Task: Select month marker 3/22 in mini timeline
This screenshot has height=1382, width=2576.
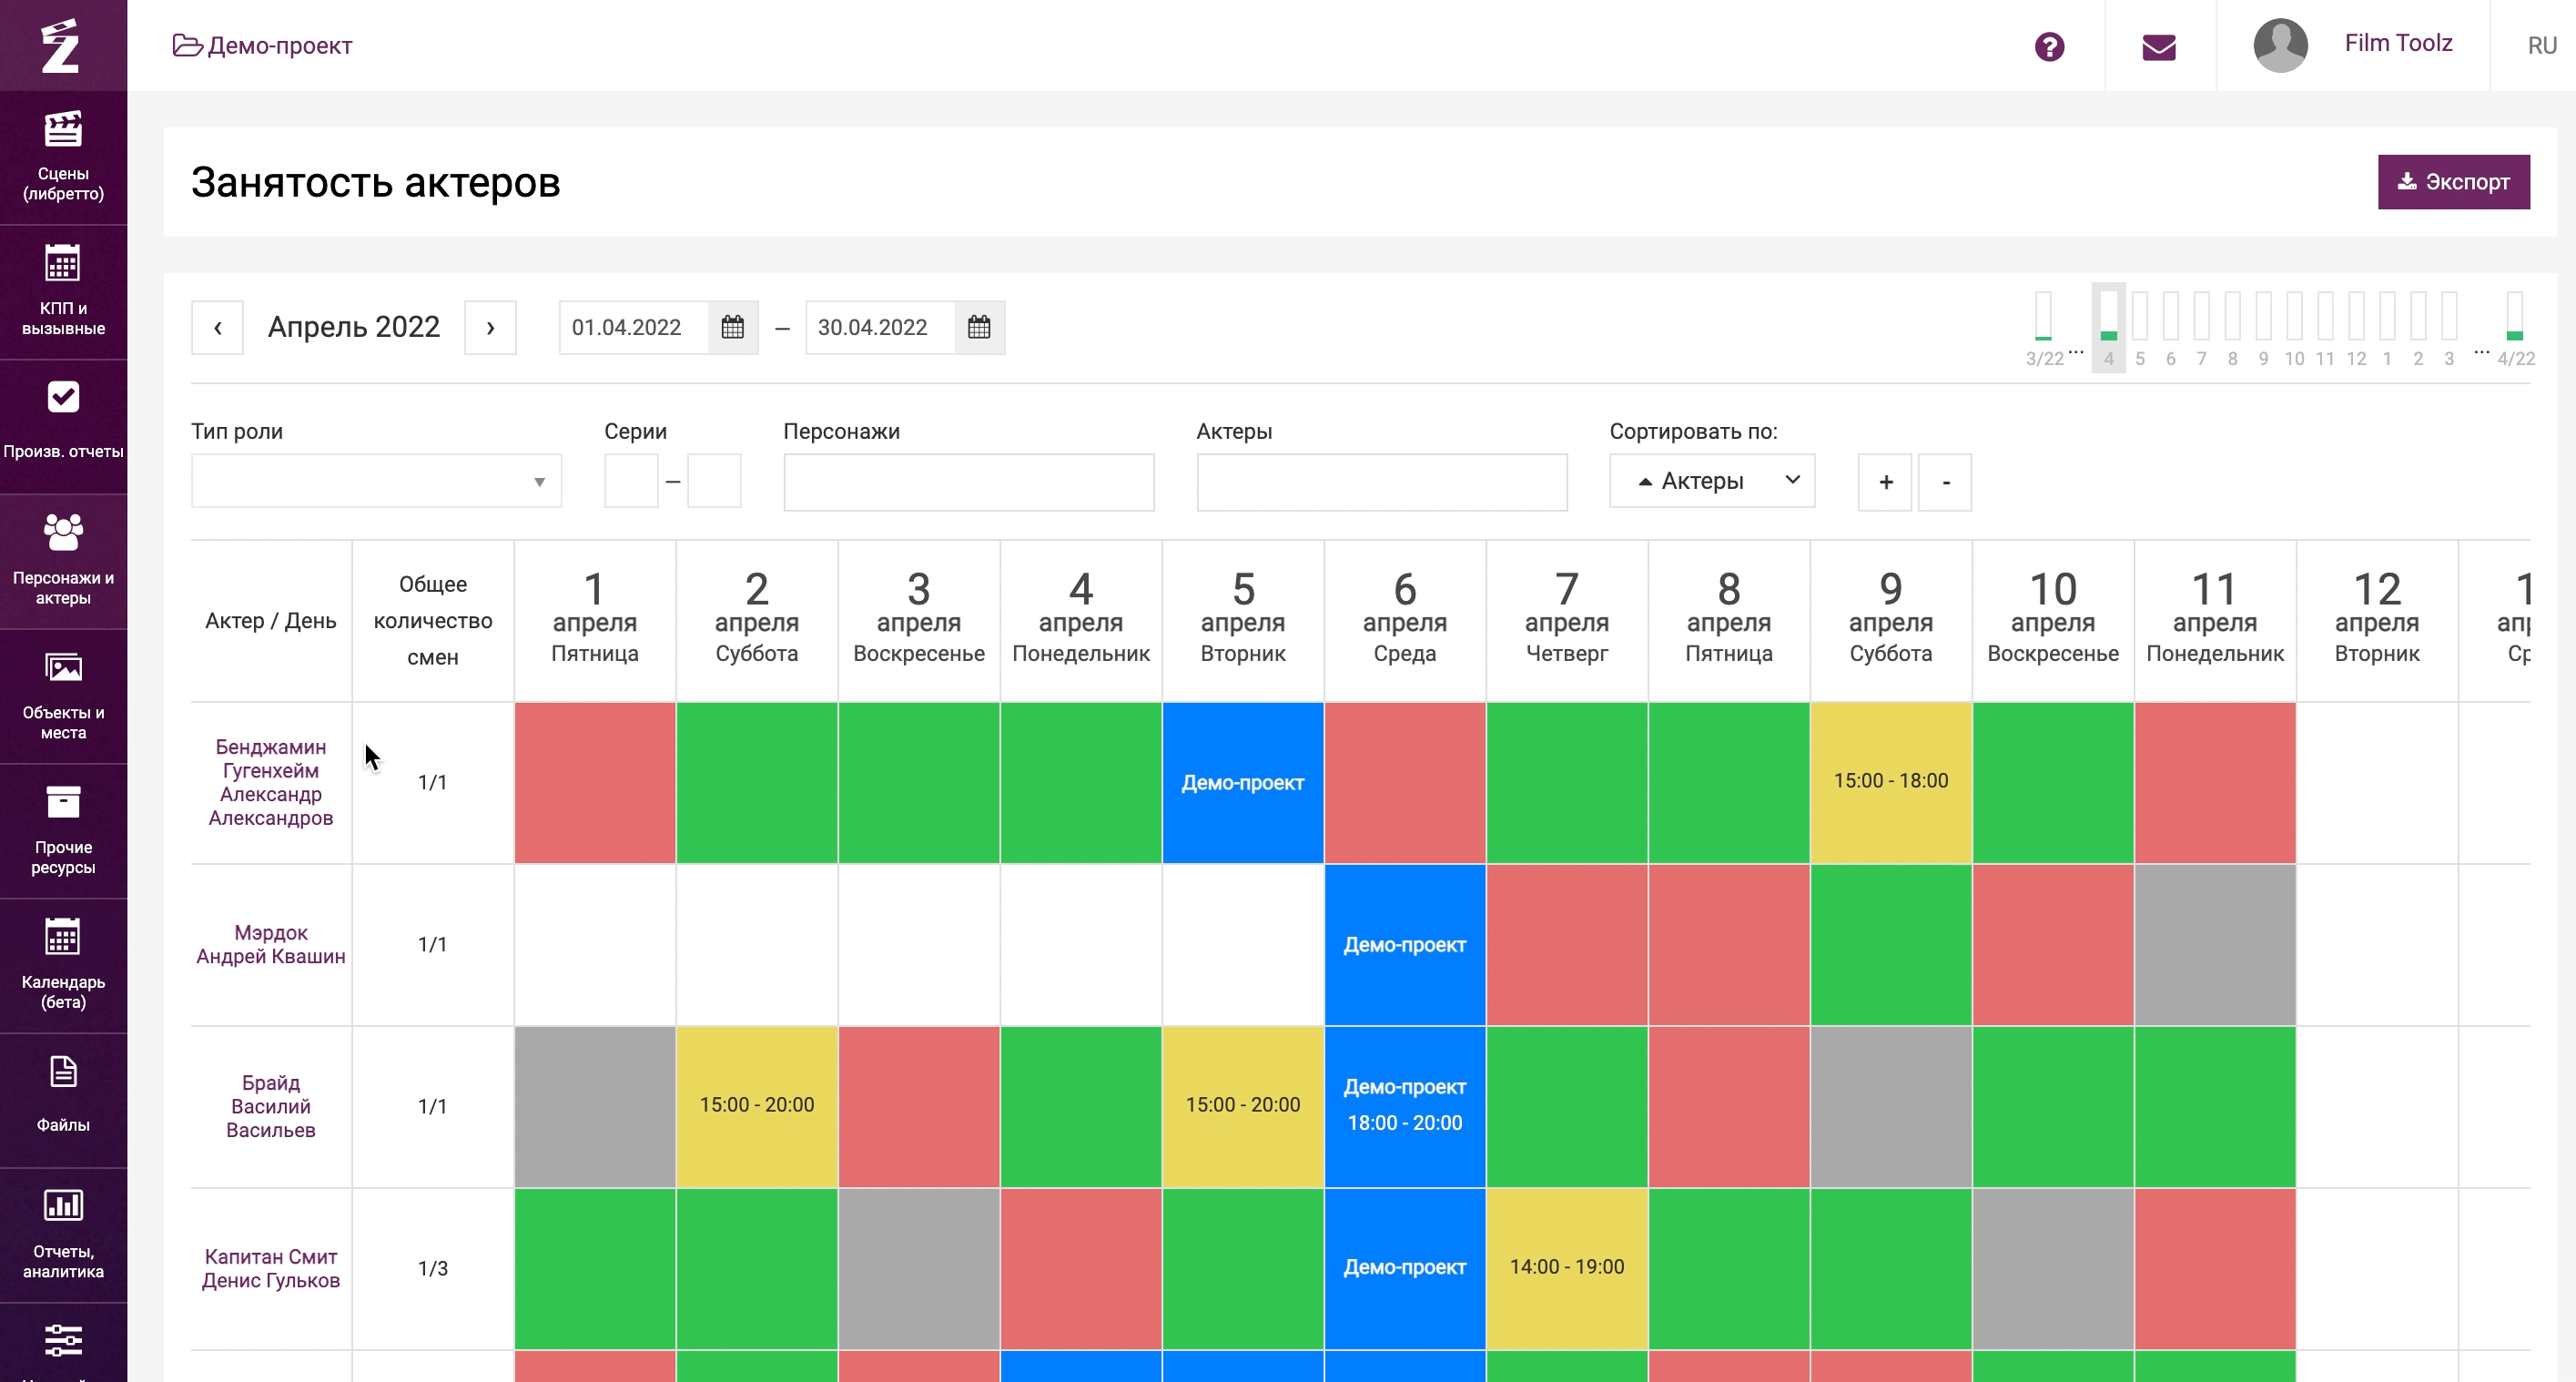Action: (2044, 330)
